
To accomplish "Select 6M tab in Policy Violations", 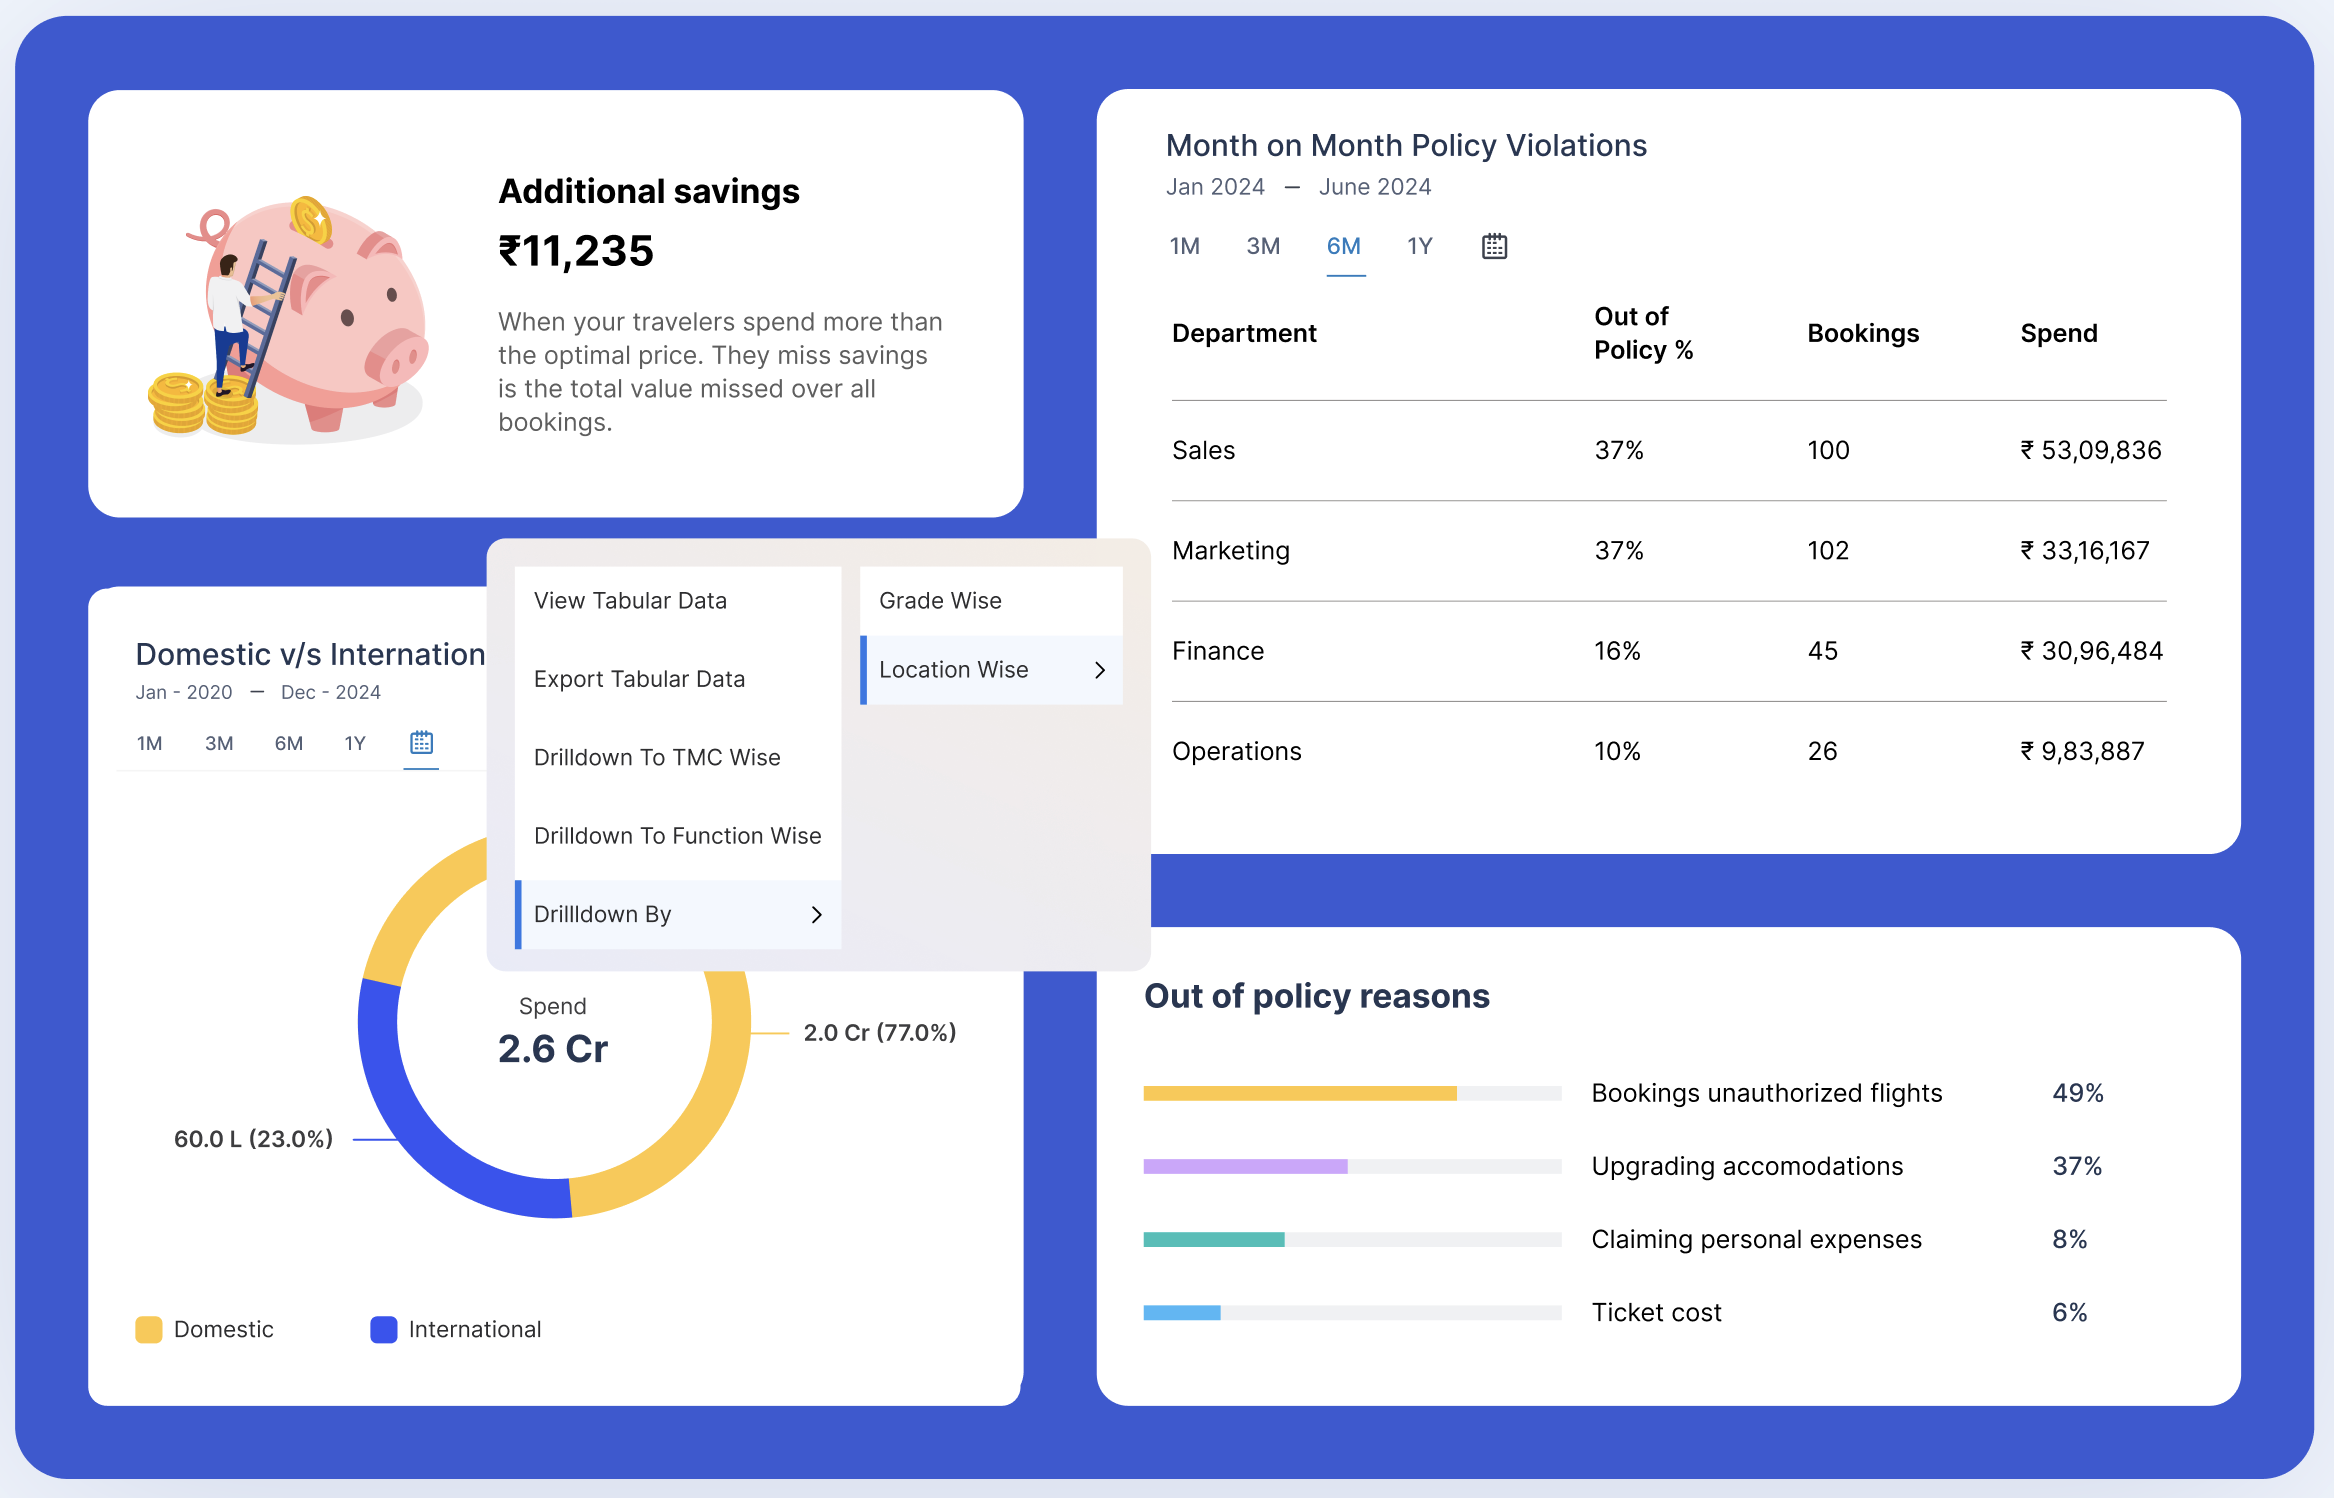I will pyautogui.click(x=1343, y=246).
